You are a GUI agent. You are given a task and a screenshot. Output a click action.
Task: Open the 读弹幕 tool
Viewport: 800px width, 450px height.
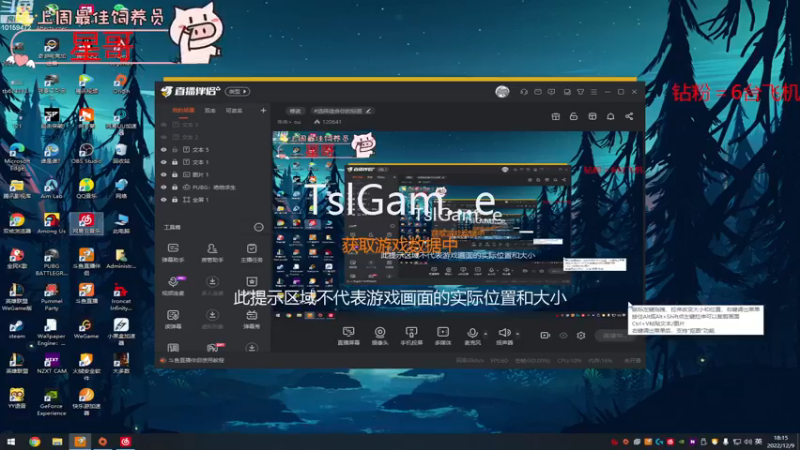tap(173, 319)
